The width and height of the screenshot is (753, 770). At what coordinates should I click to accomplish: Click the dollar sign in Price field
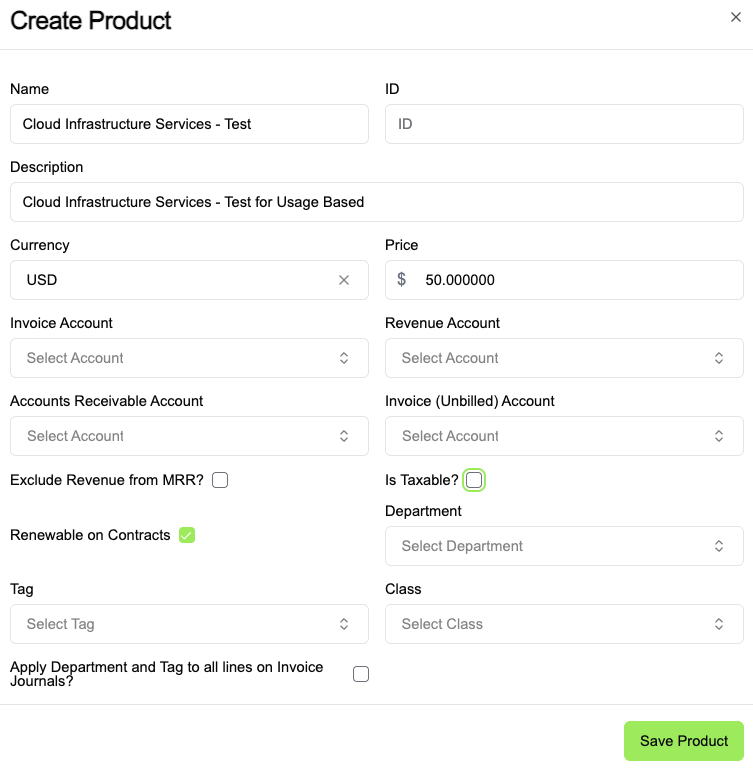point(402,280)
